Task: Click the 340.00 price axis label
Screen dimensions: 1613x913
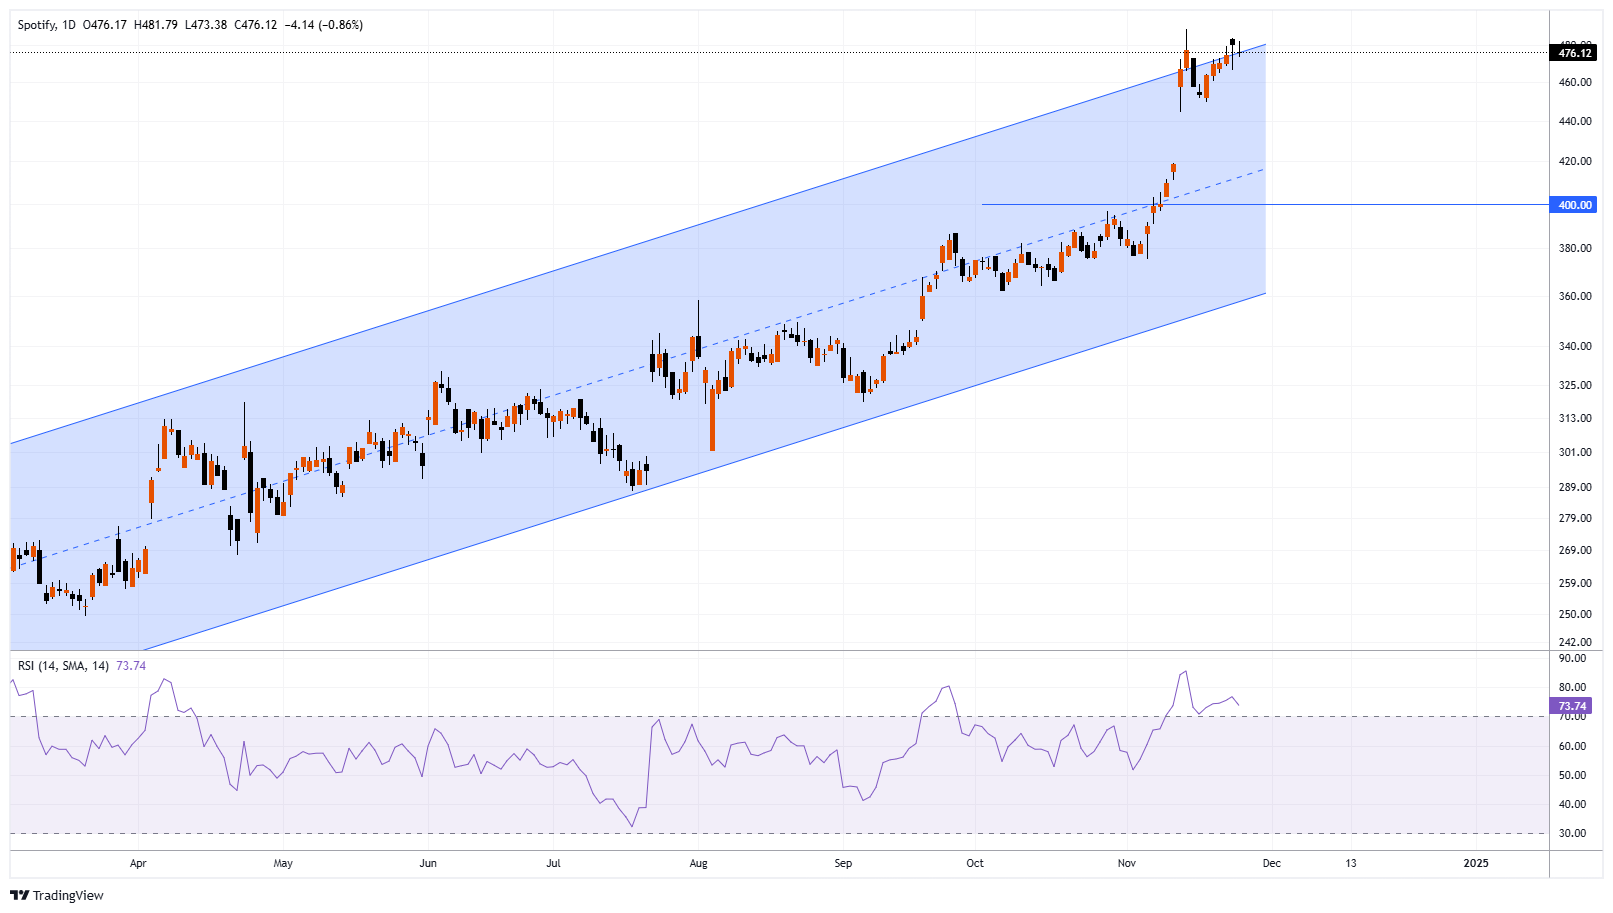Action: click(1575, 346)
